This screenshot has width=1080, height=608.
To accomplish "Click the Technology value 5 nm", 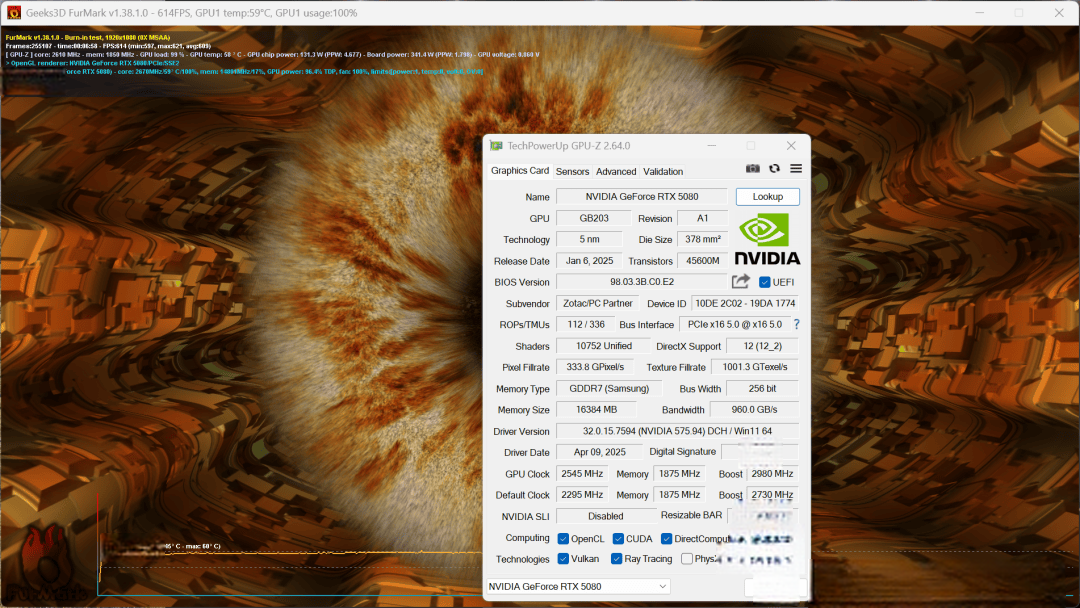I will coord(590,239).
